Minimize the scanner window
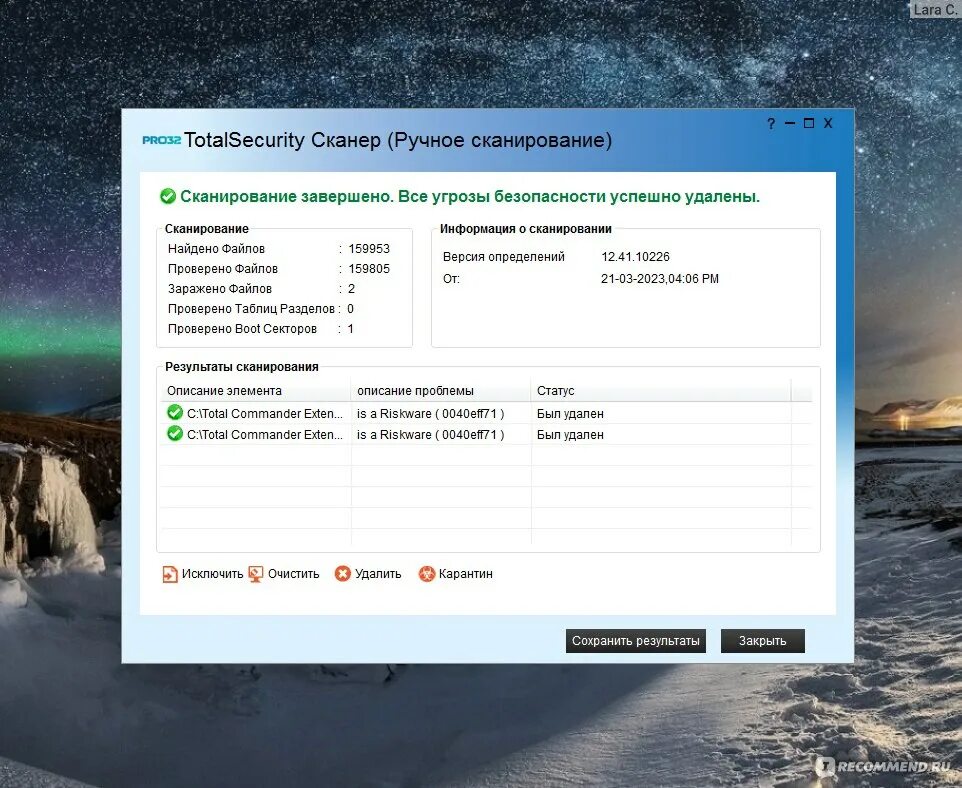Viewport: 962px width, 788px height. pos(790,123)
